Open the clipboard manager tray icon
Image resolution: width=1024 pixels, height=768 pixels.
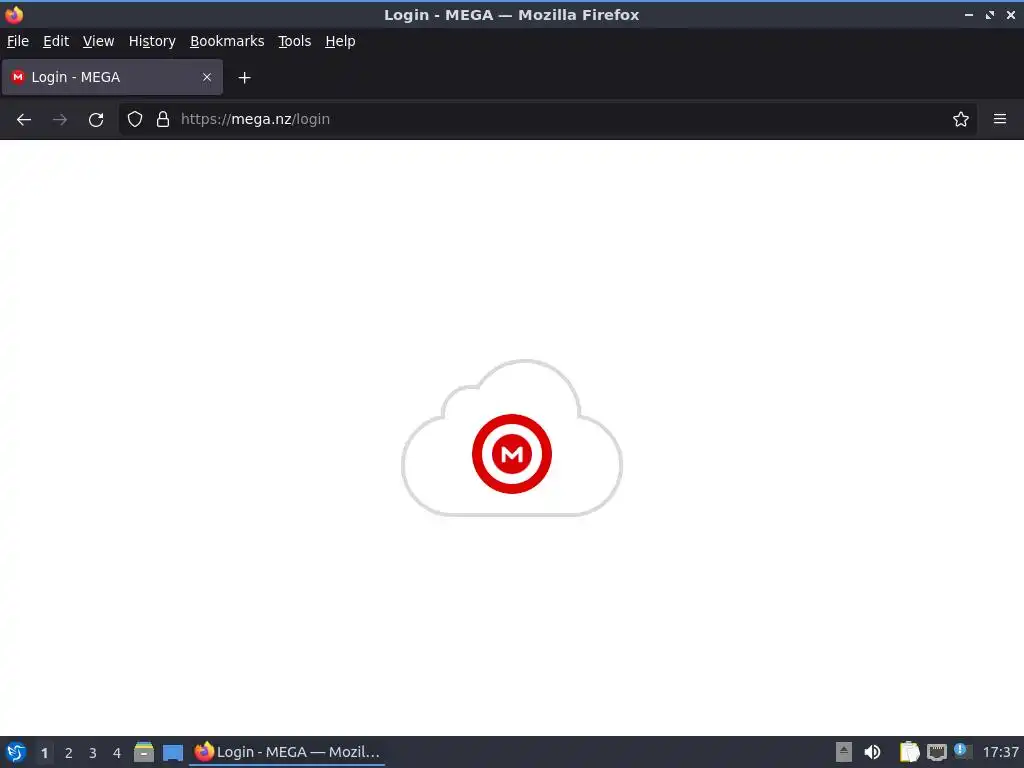(909, 752)
